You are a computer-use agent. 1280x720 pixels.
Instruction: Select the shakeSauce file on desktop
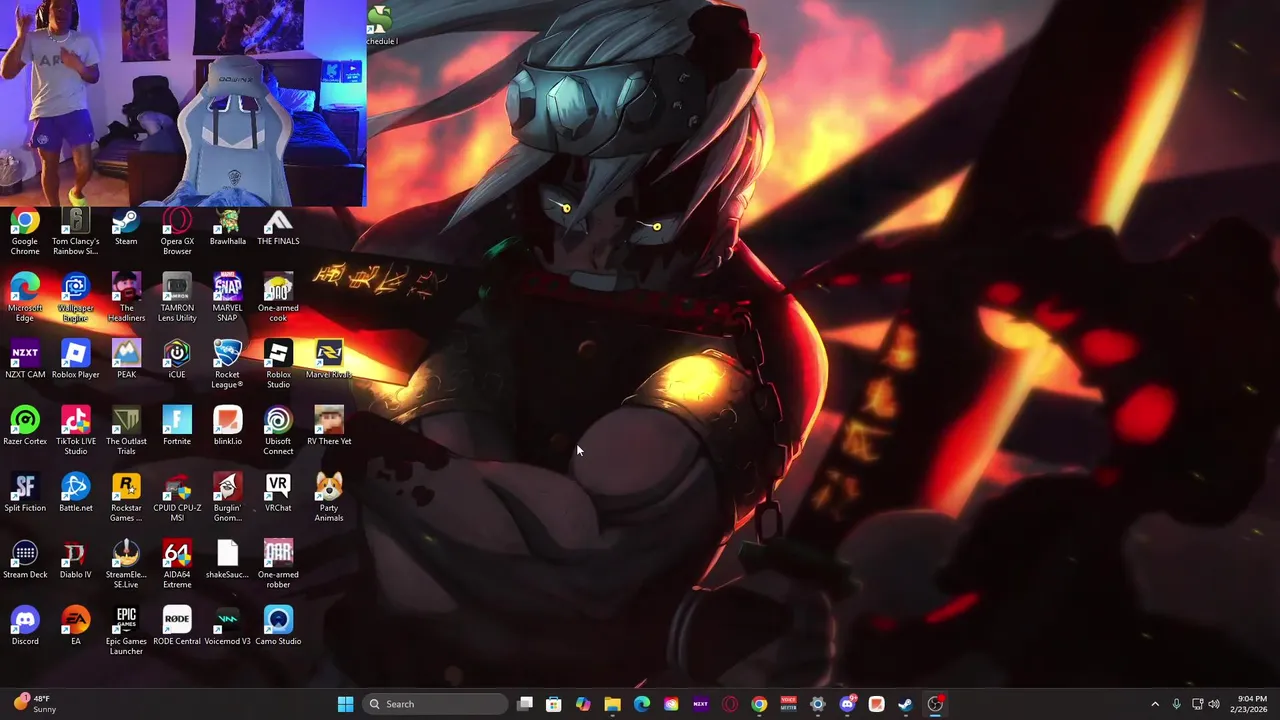(x=228, y=560)
